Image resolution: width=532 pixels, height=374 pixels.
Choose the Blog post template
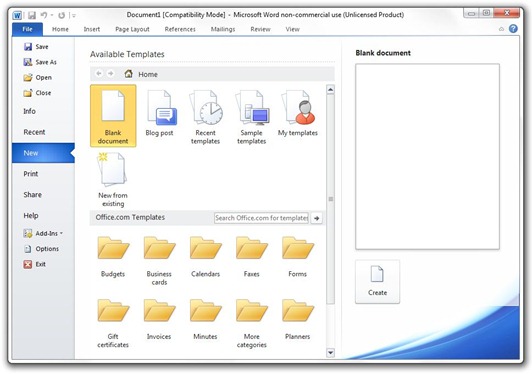coord(159,113)
